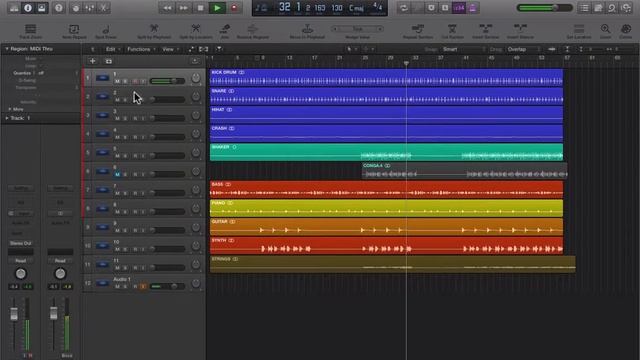Open the tempo 130 display field

pos(337,8)
